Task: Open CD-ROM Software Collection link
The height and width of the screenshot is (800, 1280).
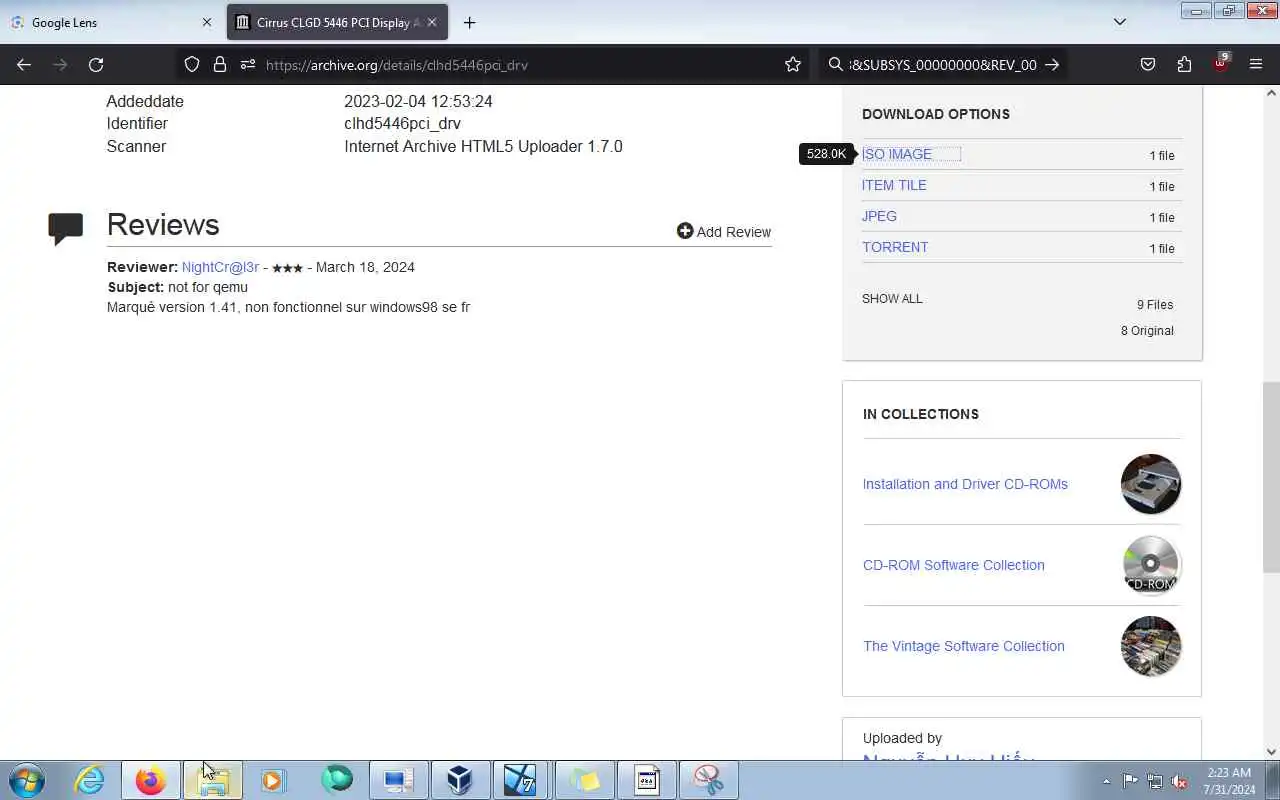Action: click(953, 565)
